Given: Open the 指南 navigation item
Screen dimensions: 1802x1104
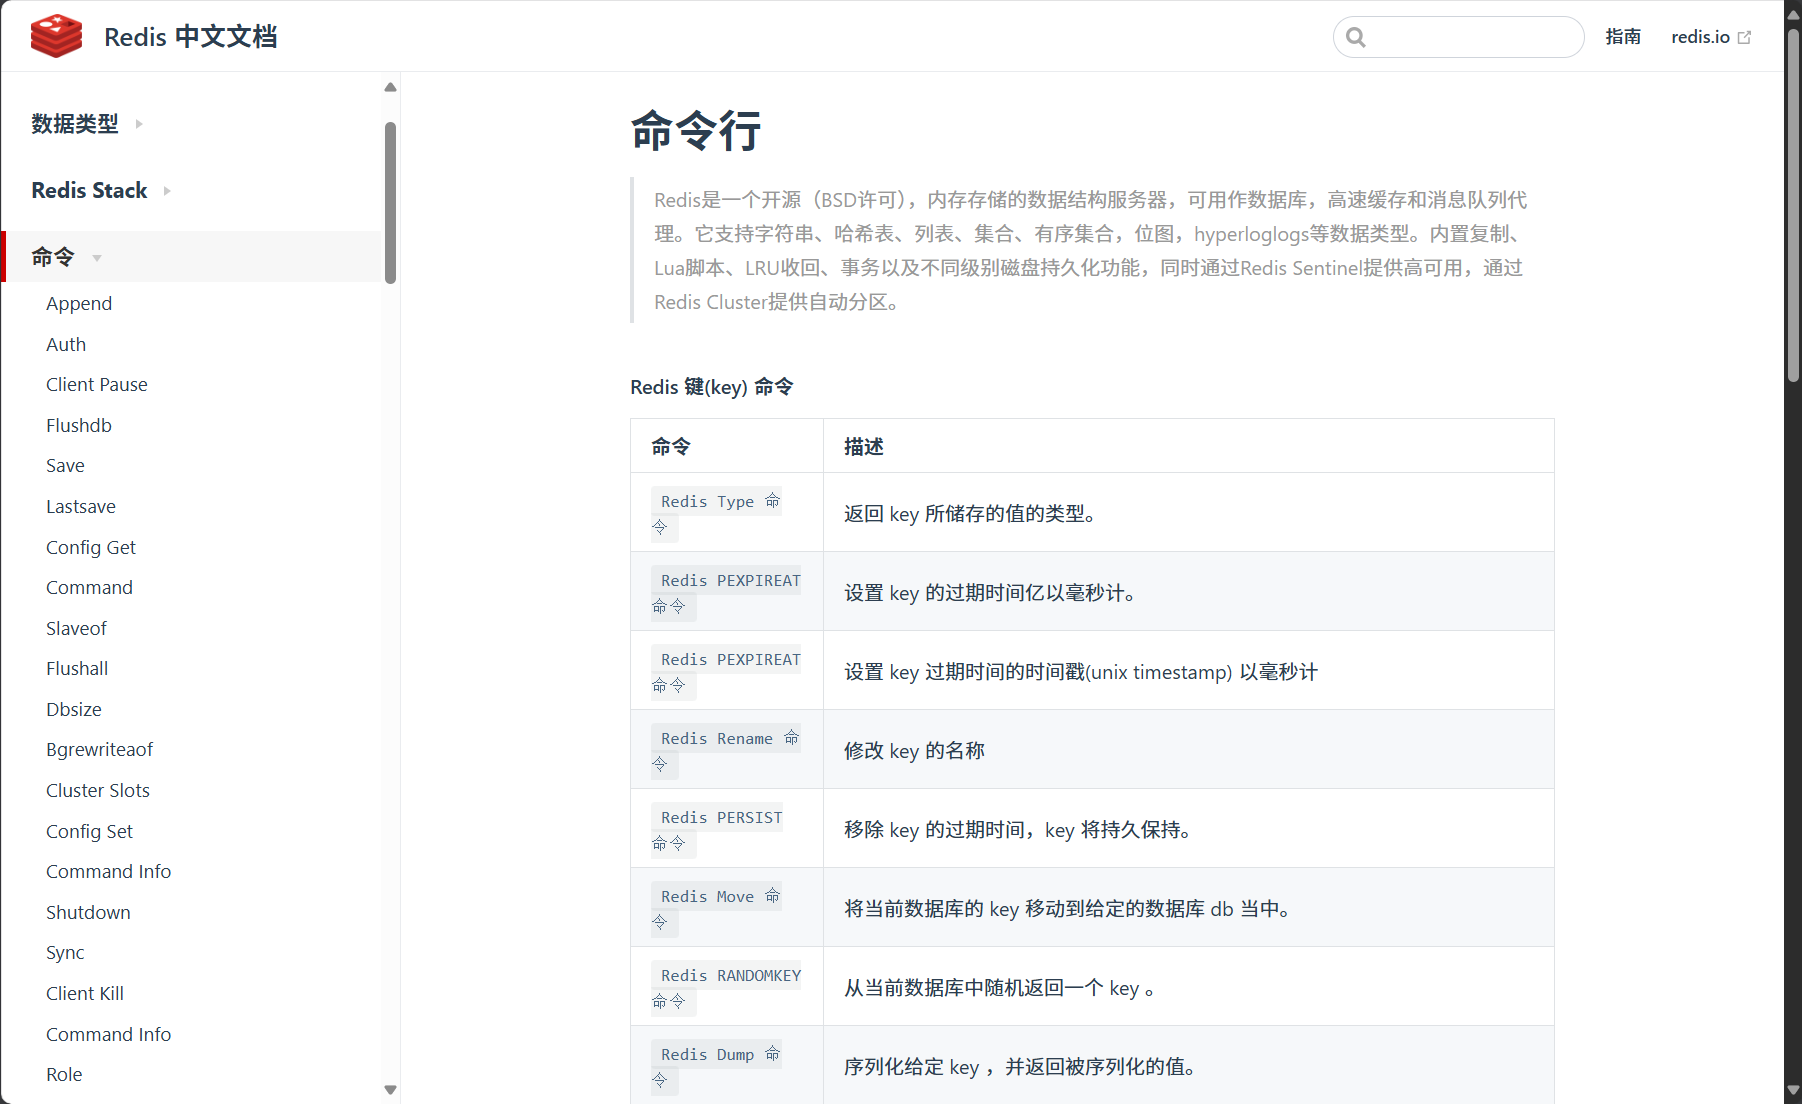Looking at the screenshot, I should point(1623,37).
